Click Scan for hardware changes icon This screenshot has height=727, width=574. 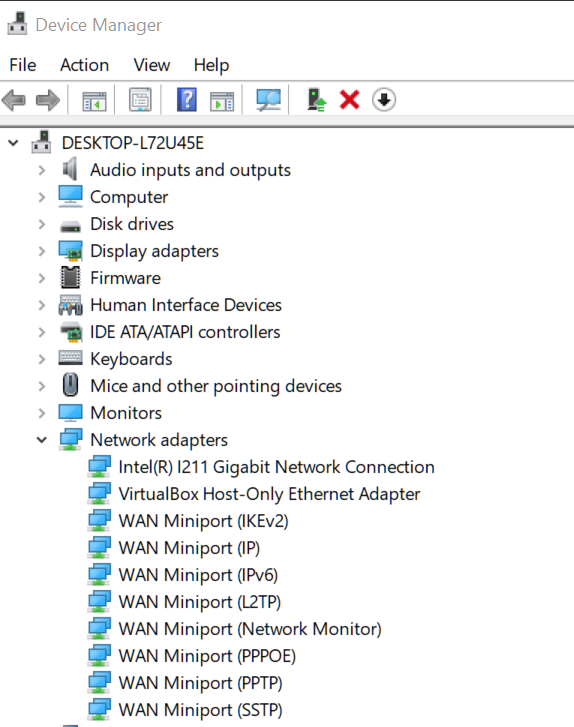coord(268,100)
